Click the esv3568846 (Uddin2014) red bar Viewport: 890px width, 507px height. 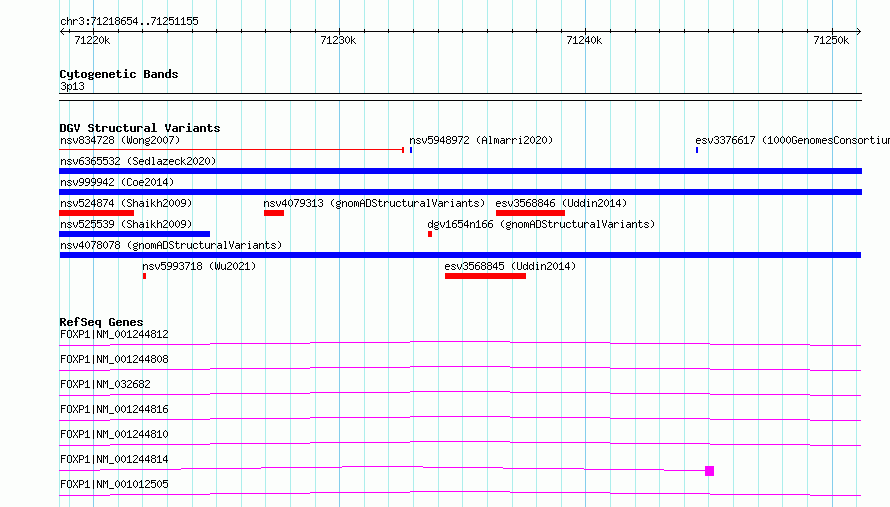tap(530, 213)
